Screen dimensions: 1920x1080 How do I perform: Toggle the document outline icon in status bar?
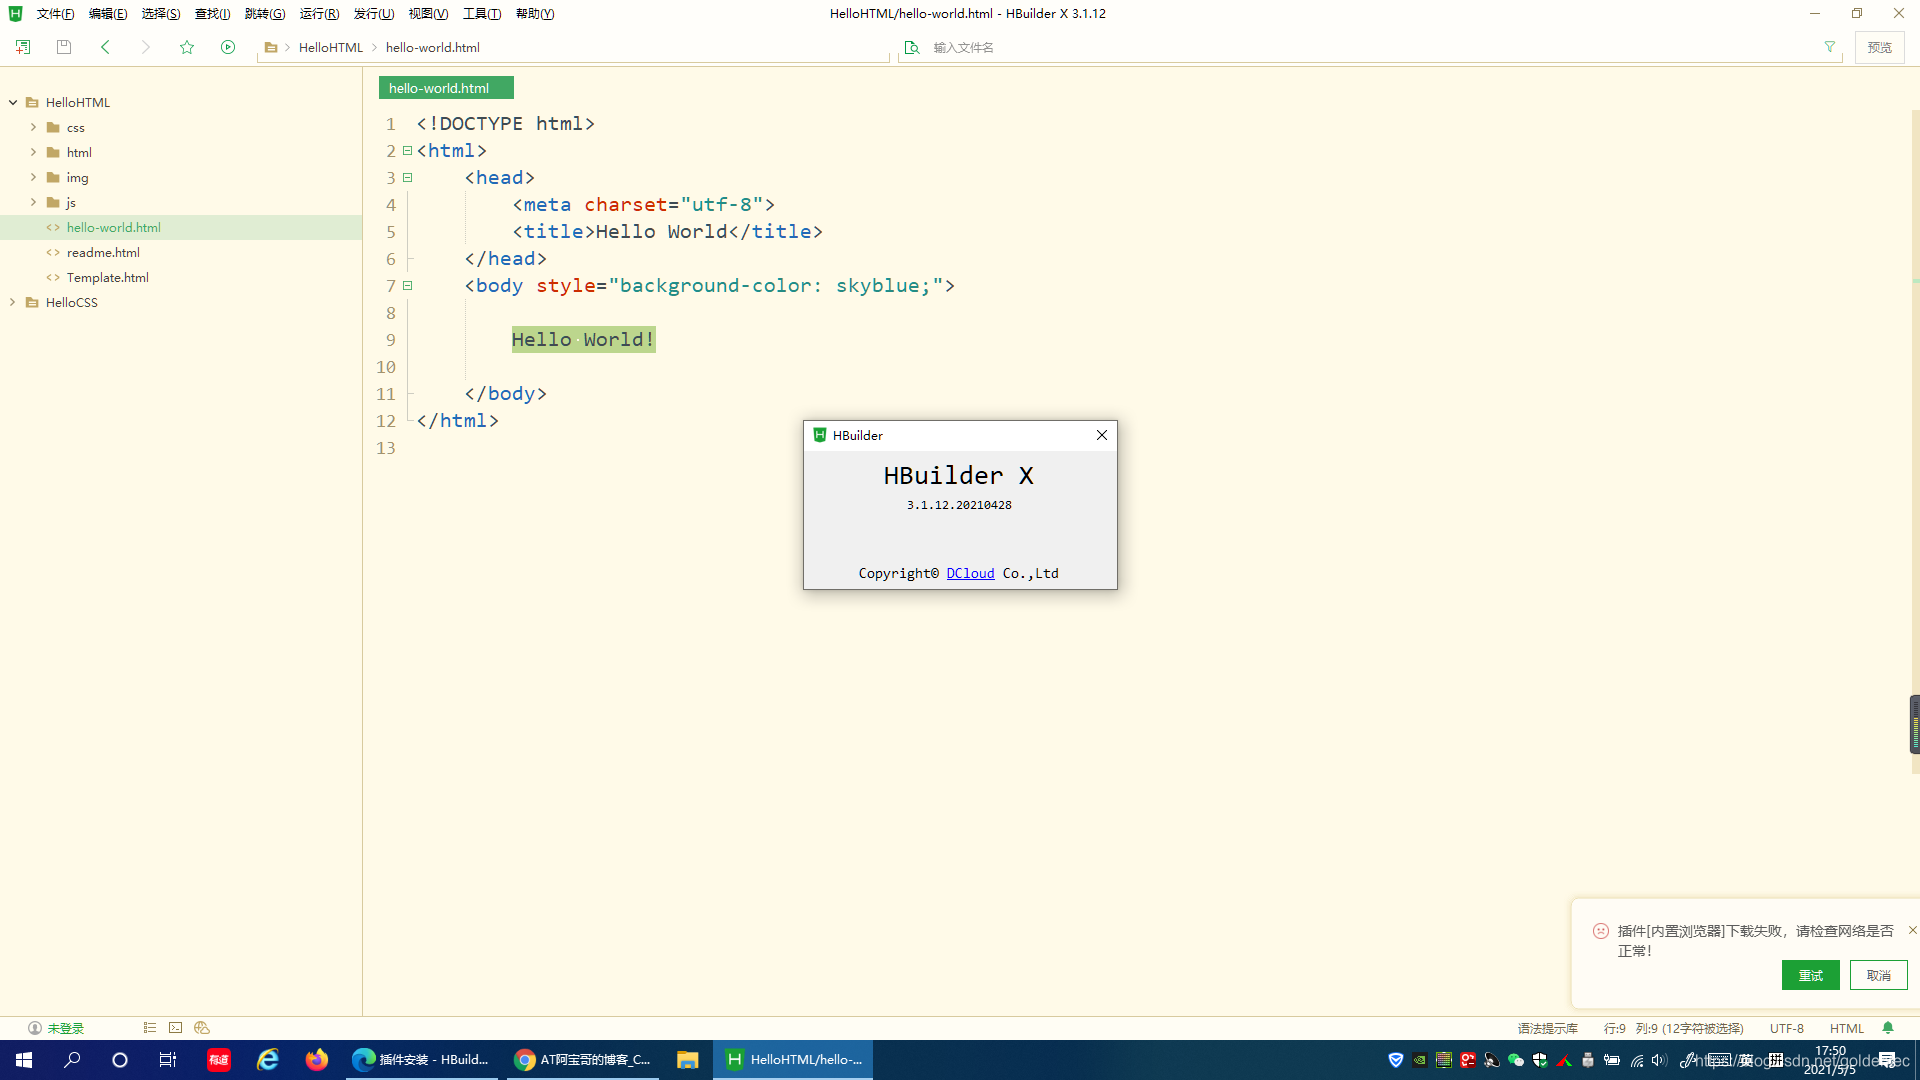coord(150,1028)
